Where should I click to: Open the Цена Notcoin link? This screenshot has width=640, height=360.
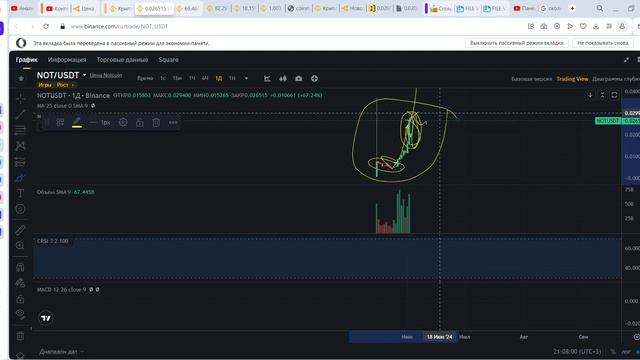[106, 76]
